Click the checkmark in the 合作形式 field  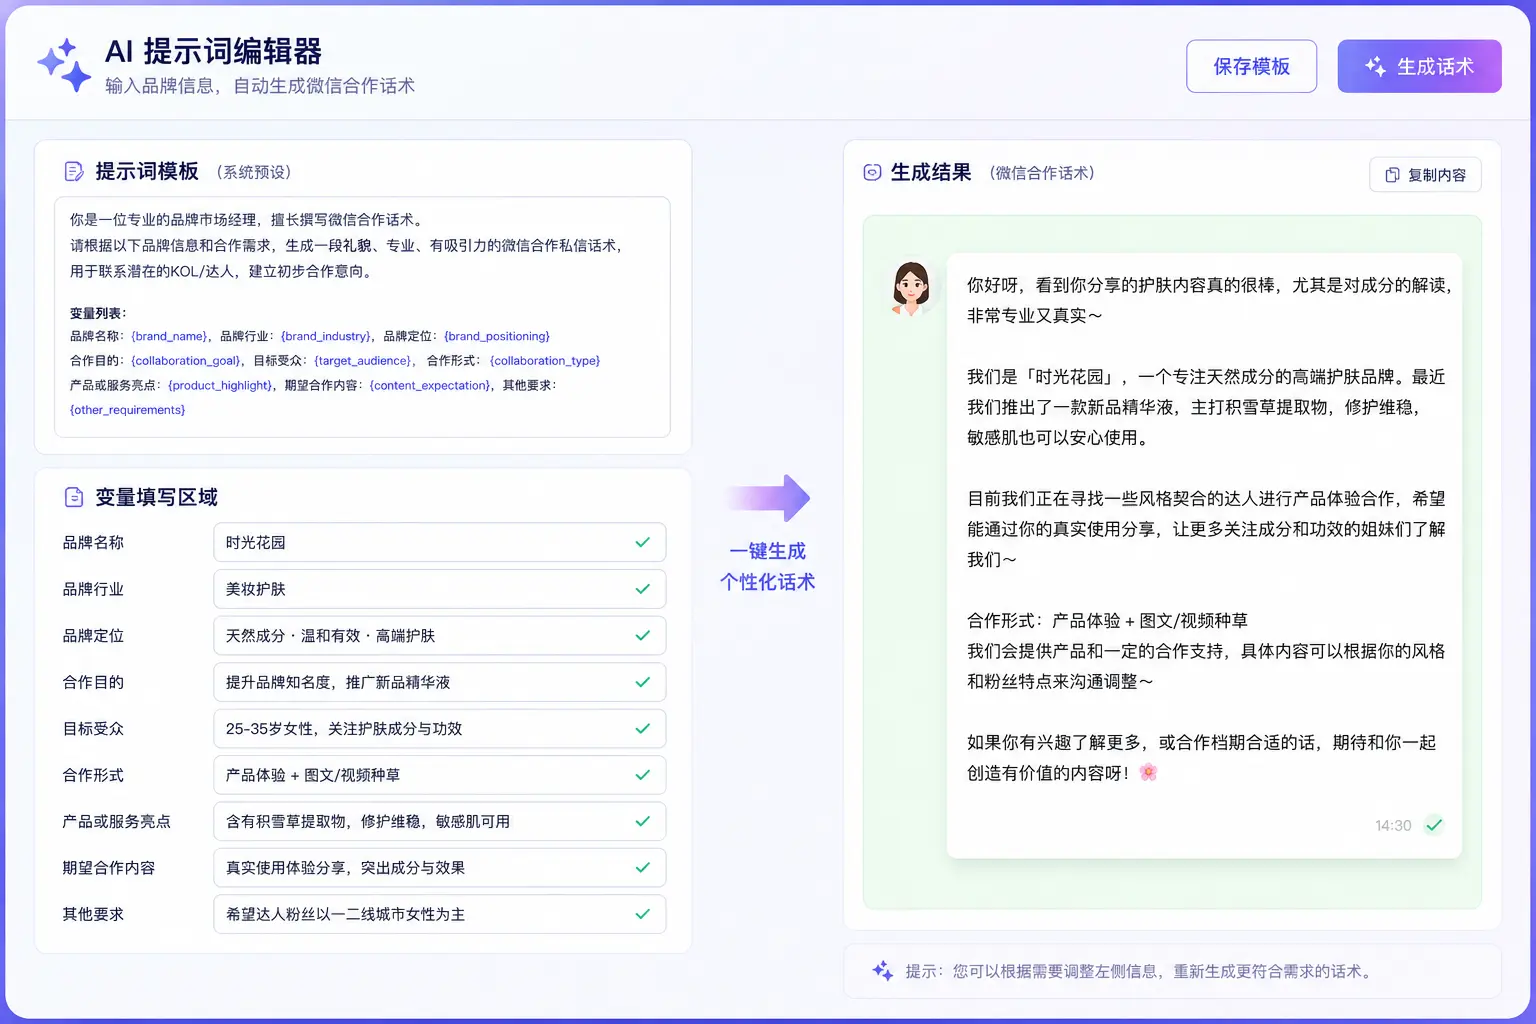point(643,775)
